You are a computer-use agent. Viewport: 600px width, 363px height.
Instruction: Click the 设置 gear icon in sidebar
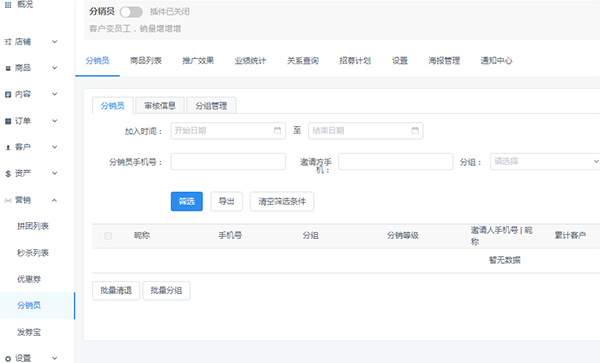pos(8,359)
